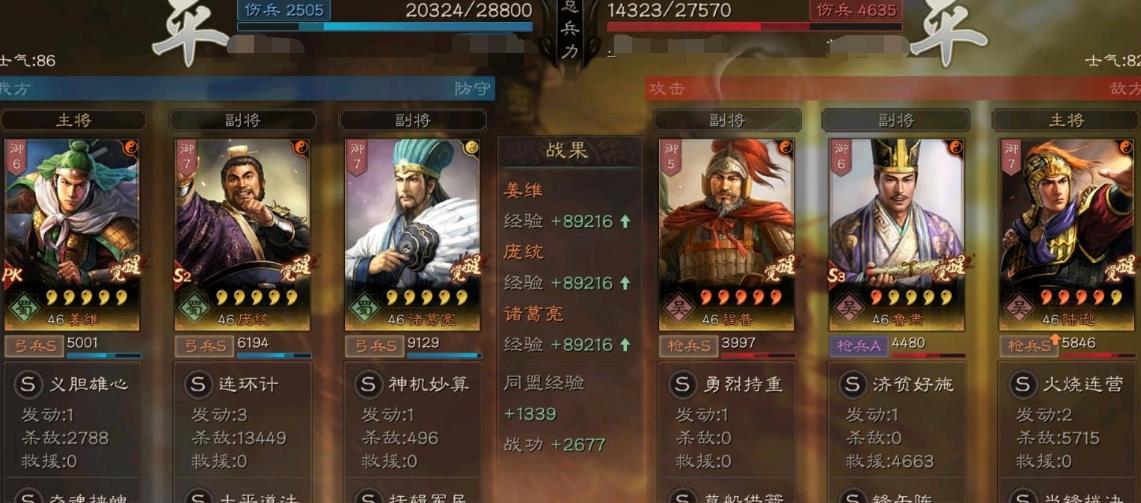Screen dimensions: 1141x503
Task: Open 陆逊 general portrait card
Action: [x=1067, y=234]
